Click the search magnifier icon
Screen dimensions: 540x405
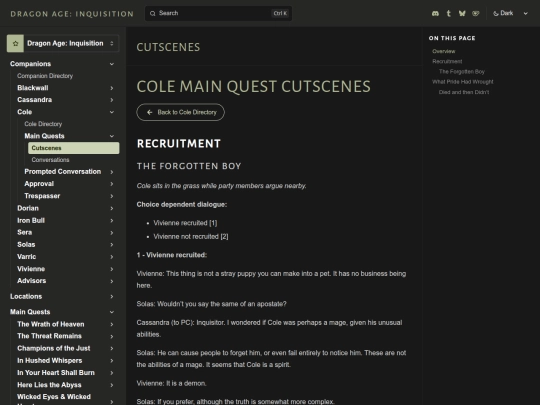coord(153,13)
